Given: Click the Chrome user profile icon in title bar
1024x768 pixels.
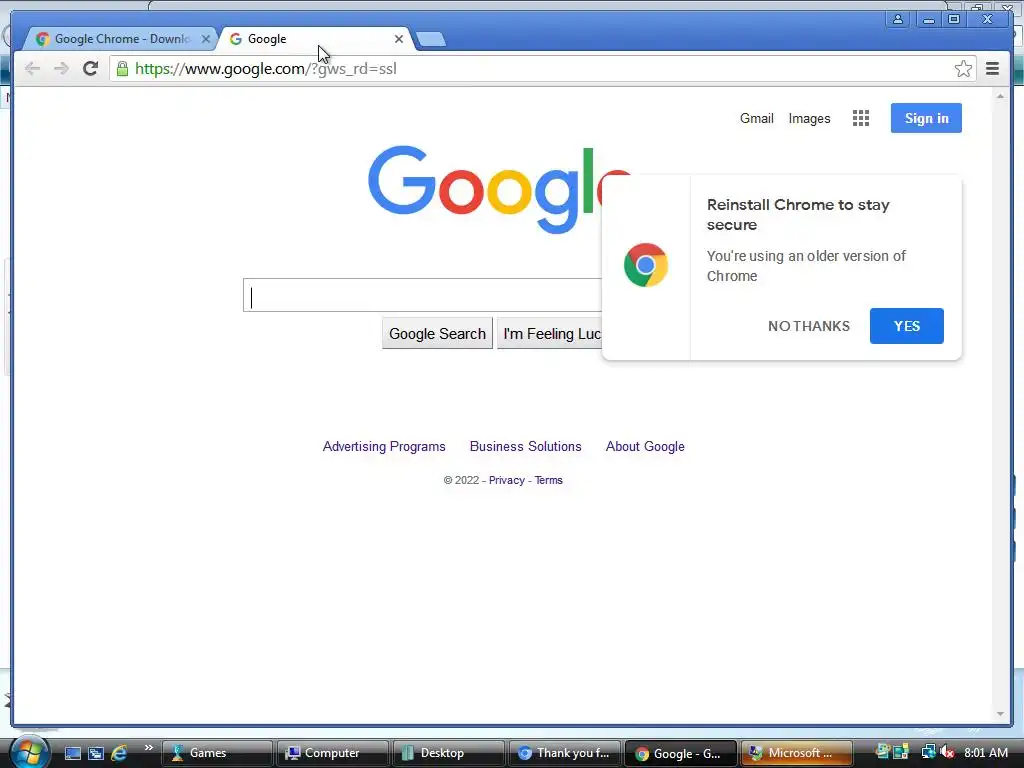Looking at the screenshot, I should coord(898,19).
